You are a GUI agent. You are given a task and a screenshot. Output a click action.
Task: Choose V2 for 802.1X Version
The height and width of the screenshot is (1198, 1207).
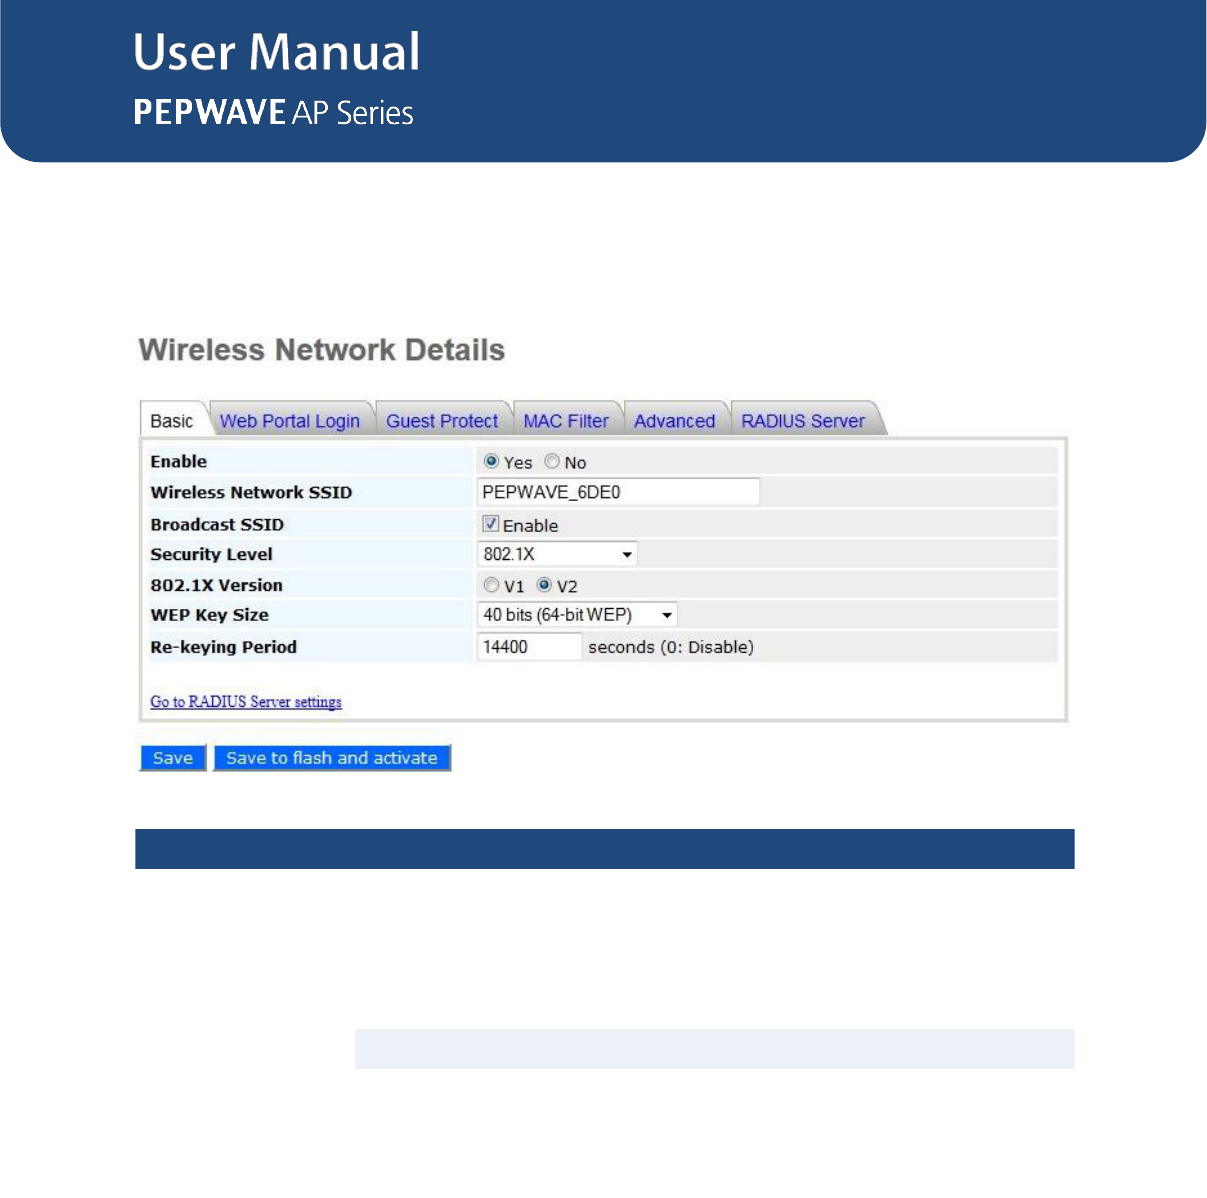click(544, 584)
